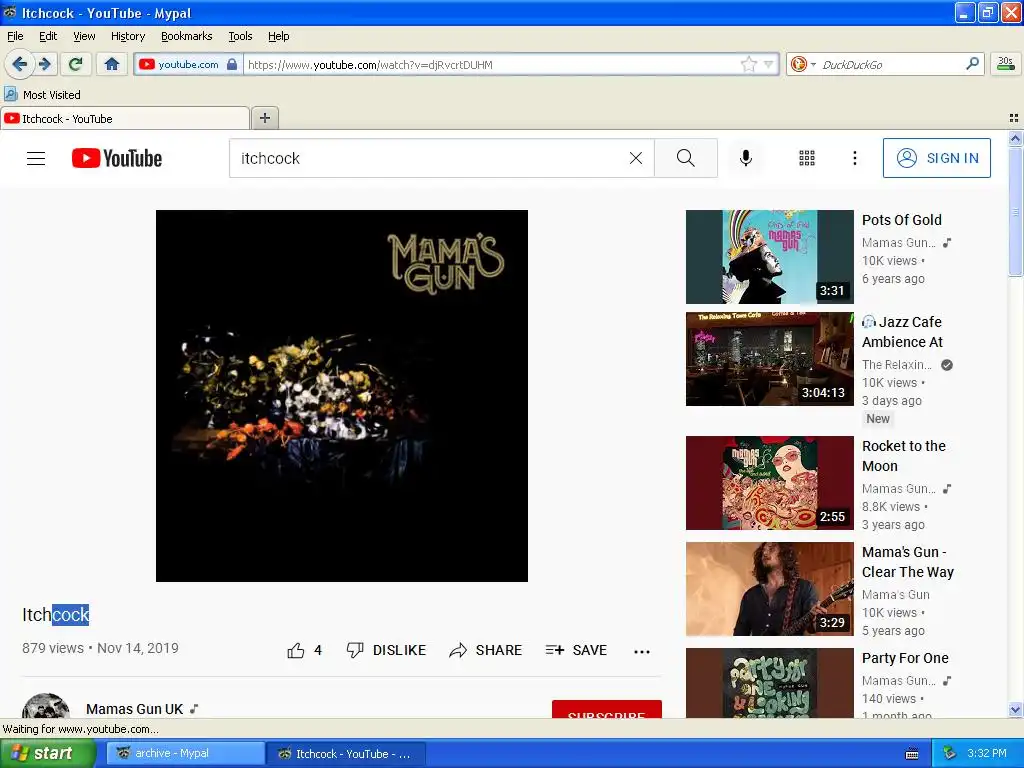Open the Bookmarks menu

coord(186,36)
